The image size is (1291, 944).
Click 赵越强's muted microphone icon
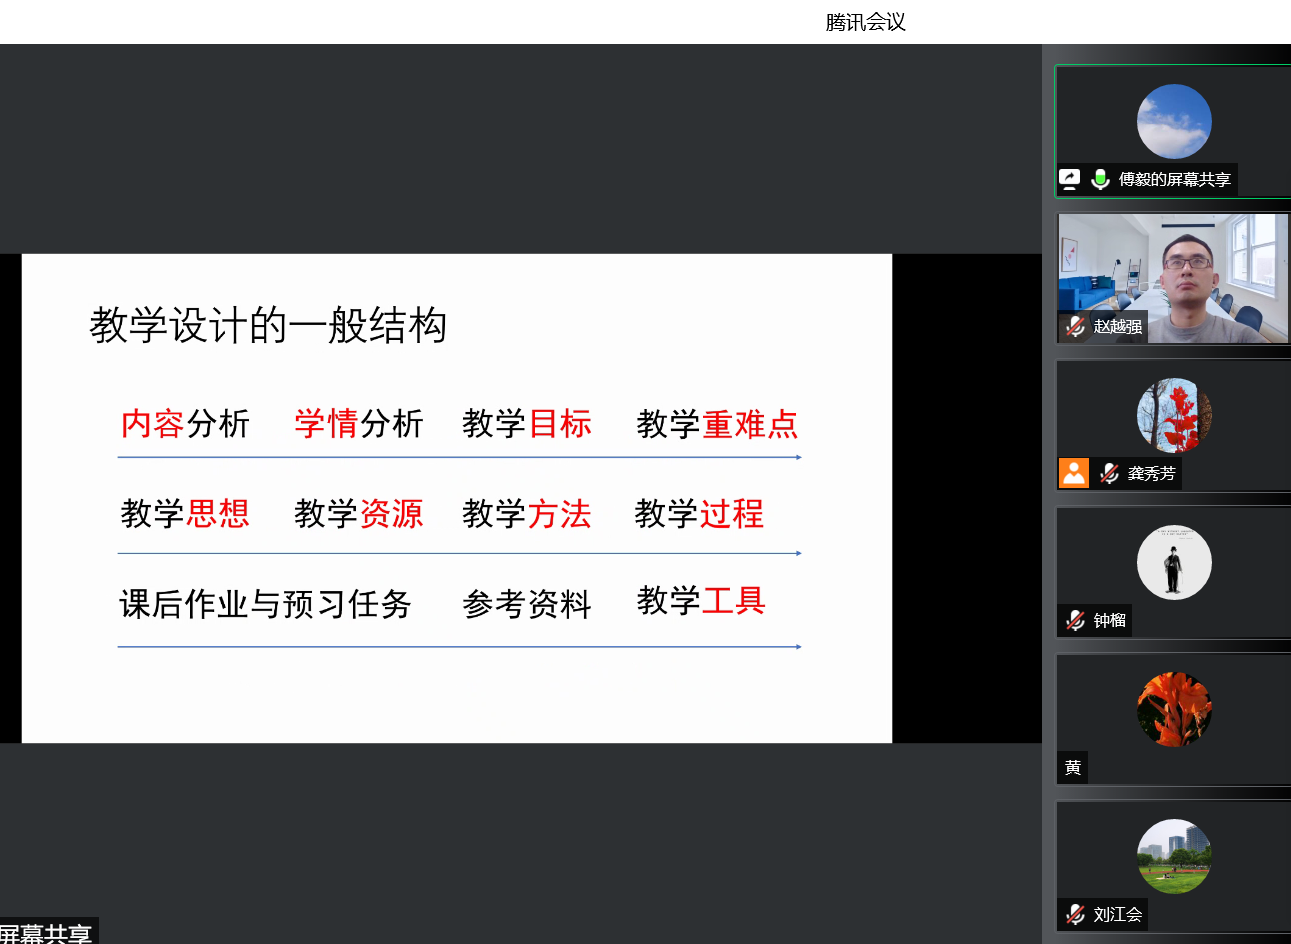tap(1075, 326)
